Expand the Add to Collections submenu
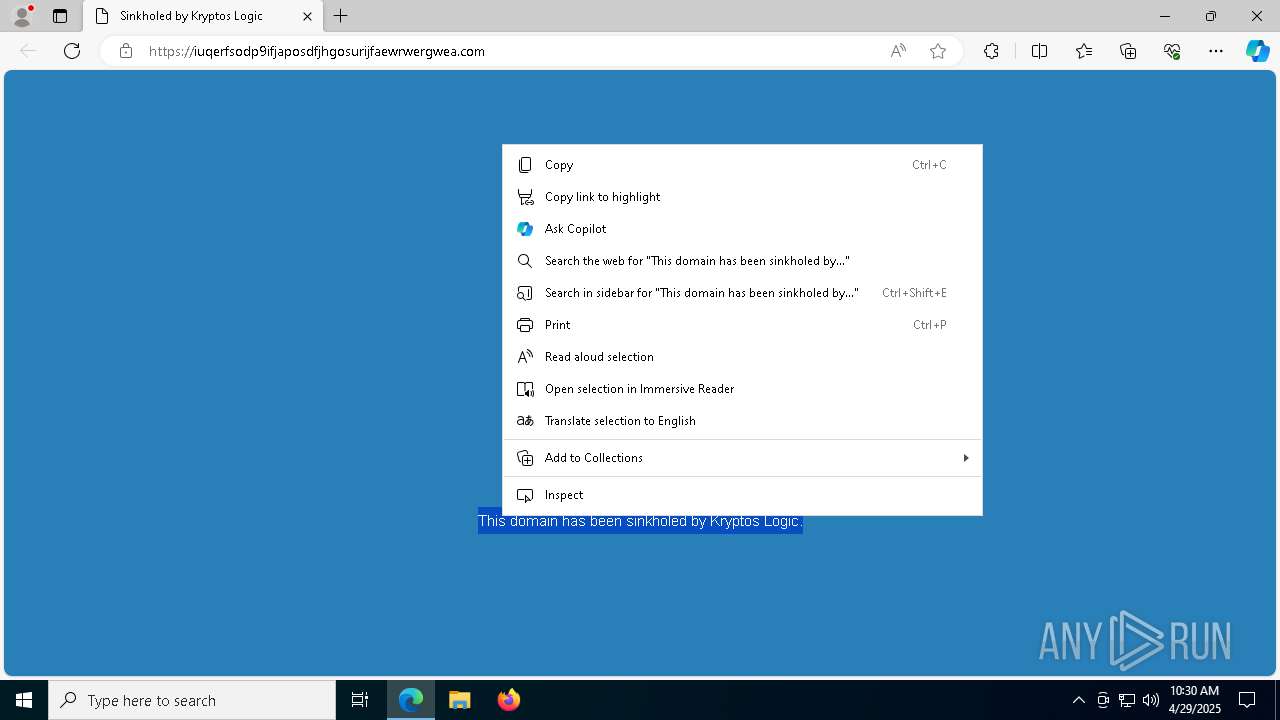Image resolution: width=1280 pixels, height=720 pixels. pyautogui.click(x=742, y=458)
